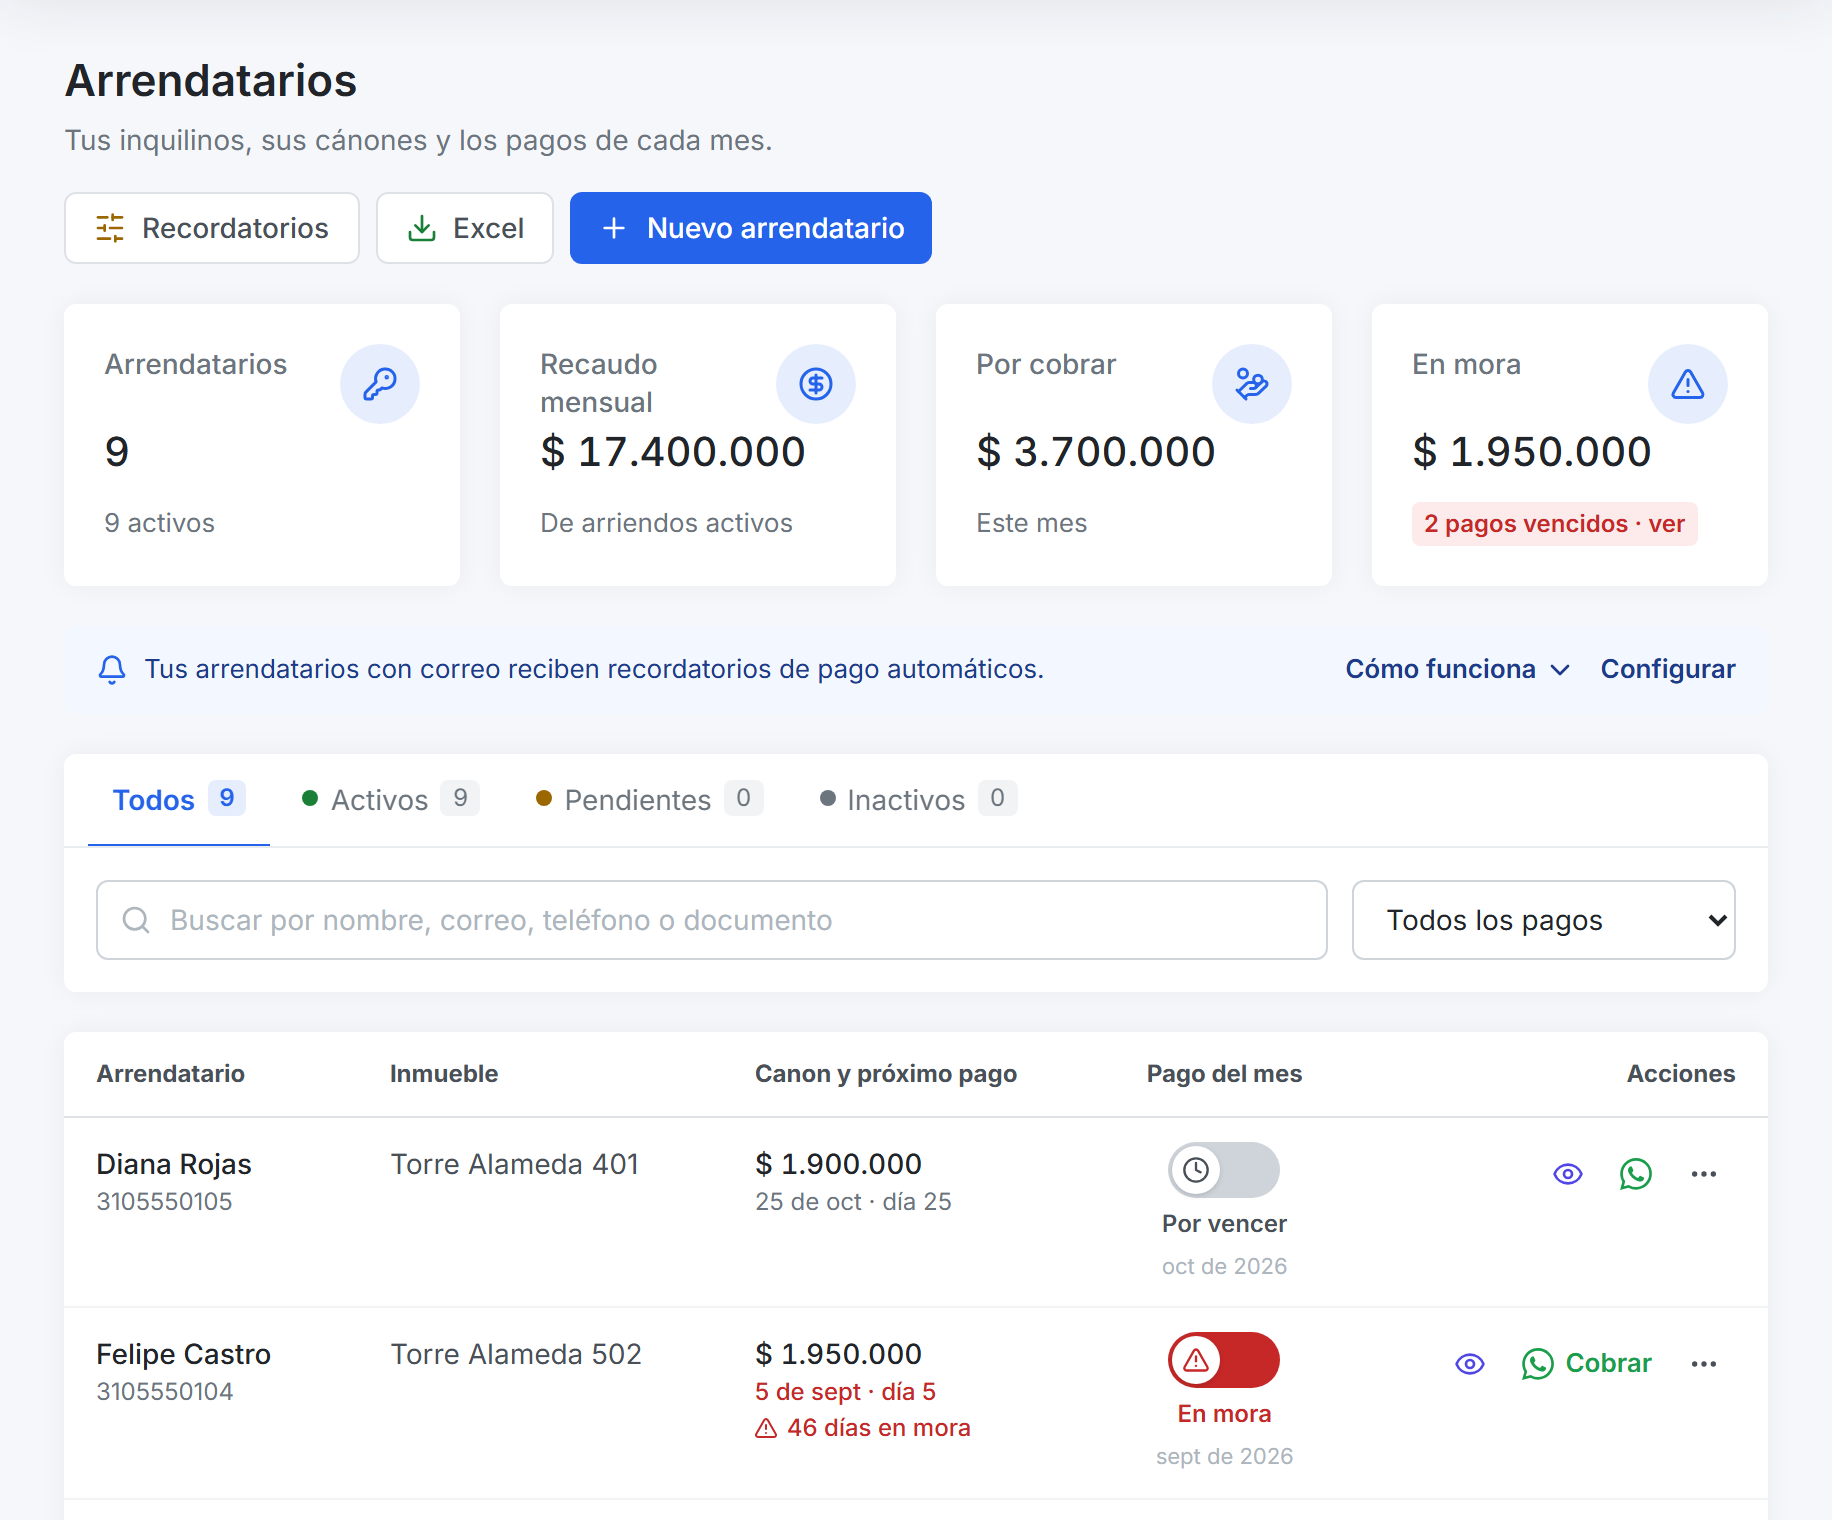
Task: Click the bell icon in the reminders banner
Action: pos(112,669)
